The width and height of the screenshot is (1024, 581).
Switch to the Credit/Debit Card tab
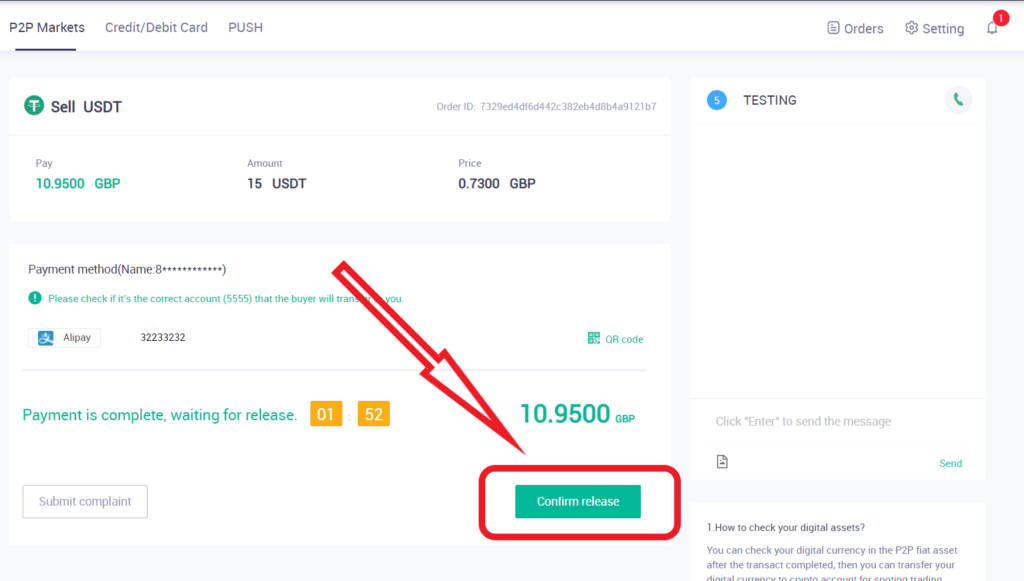coord(156,28)
